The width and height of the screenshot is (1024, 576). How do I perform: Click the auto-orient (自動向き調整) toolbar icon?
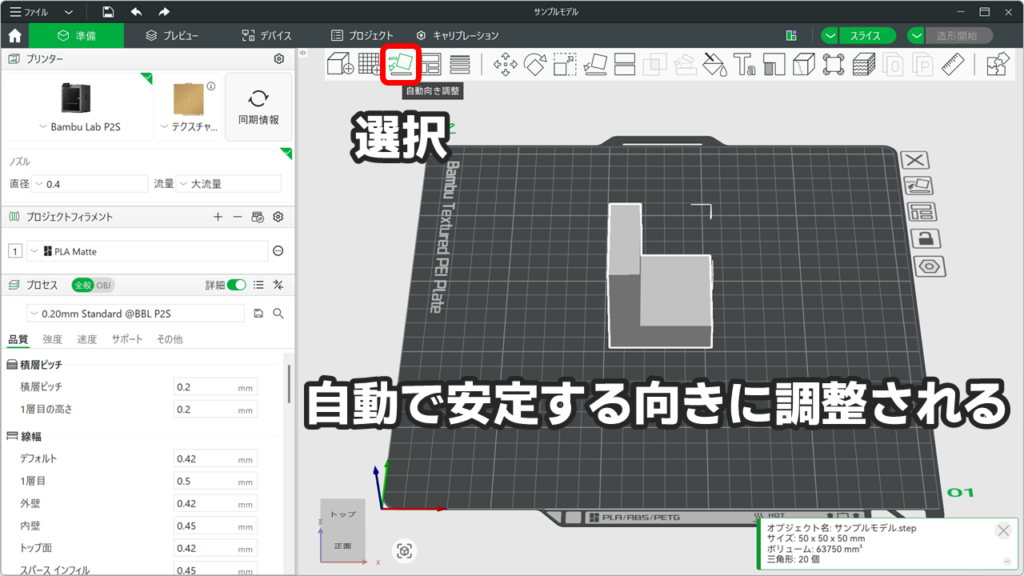point(401,65)
